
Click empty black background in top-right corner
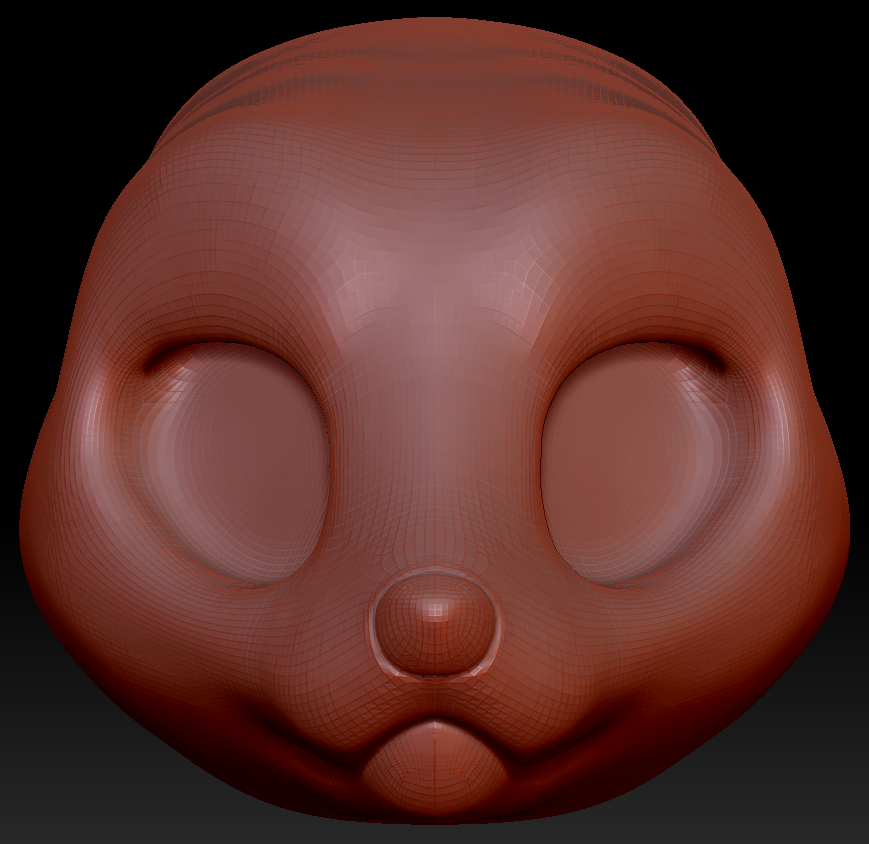point(830,40)
